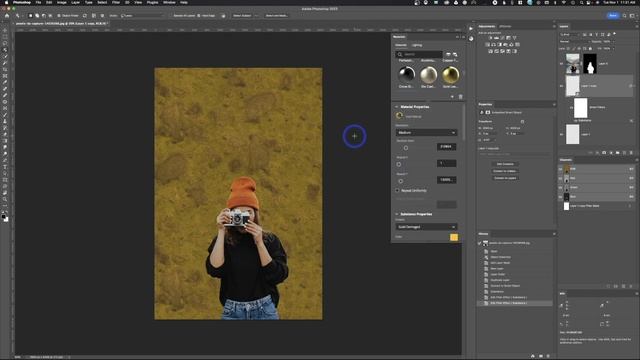Open the Window menu
640x360 pixels.
169,2
